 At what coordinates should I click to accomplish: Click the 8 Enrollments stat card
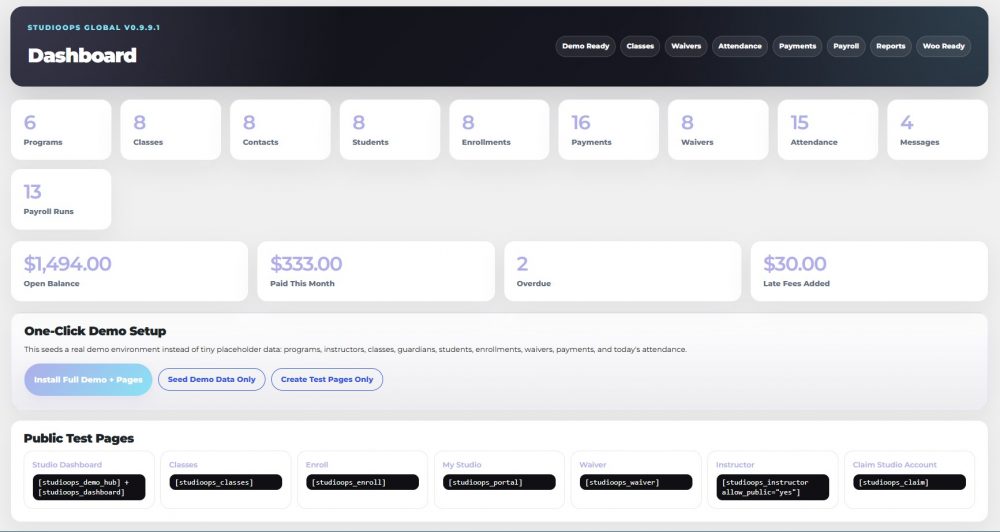(499, 129)
